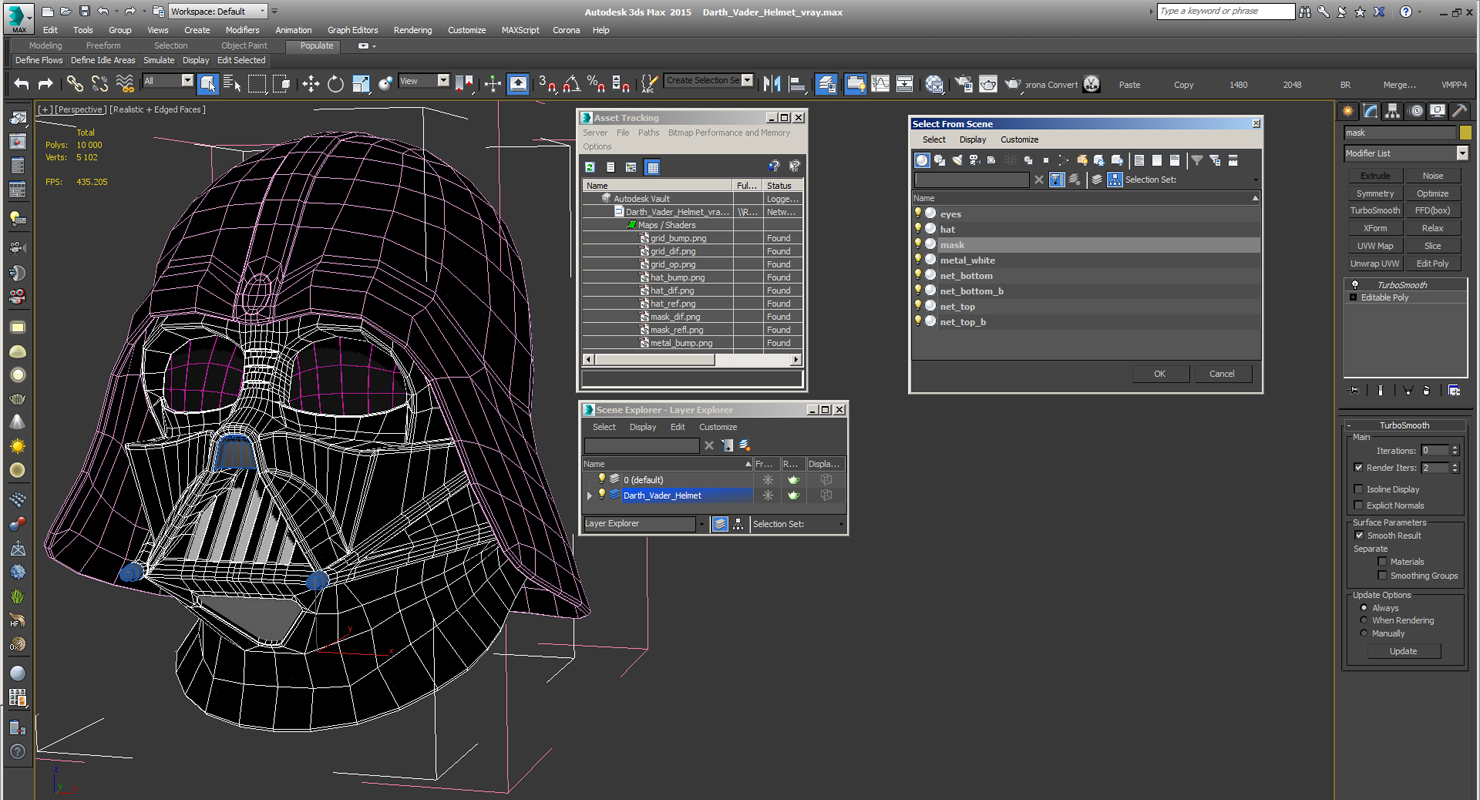Toggle Isoline Display checkbox
Screen dimensions: 1480x800
1358,489
